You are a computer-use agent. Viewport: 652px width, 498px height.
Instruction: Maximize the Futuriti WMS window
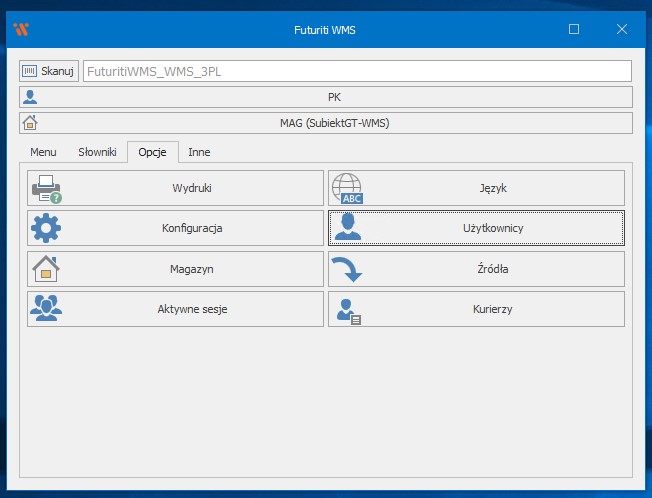574,30
